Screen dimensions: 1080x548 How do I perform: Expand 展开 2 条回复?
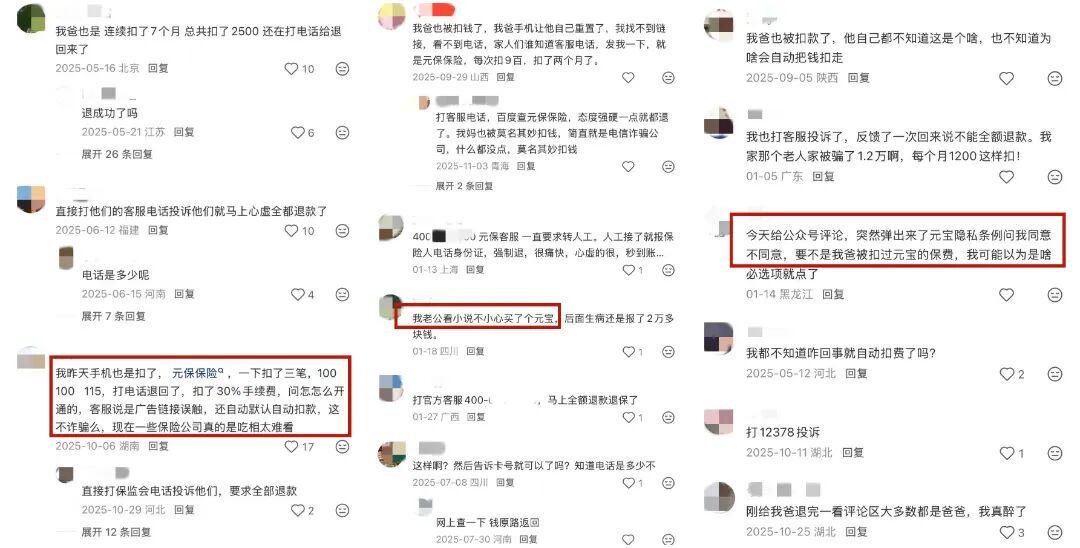point(464,186)
